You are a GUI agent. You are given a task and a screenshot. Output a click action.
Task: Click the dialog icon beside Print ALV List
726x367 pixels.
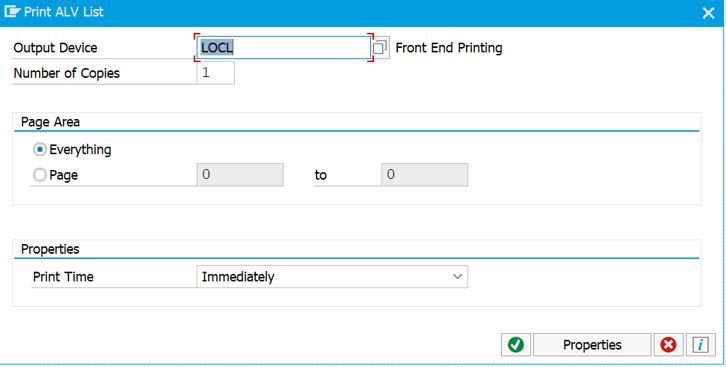pos(12,12)
